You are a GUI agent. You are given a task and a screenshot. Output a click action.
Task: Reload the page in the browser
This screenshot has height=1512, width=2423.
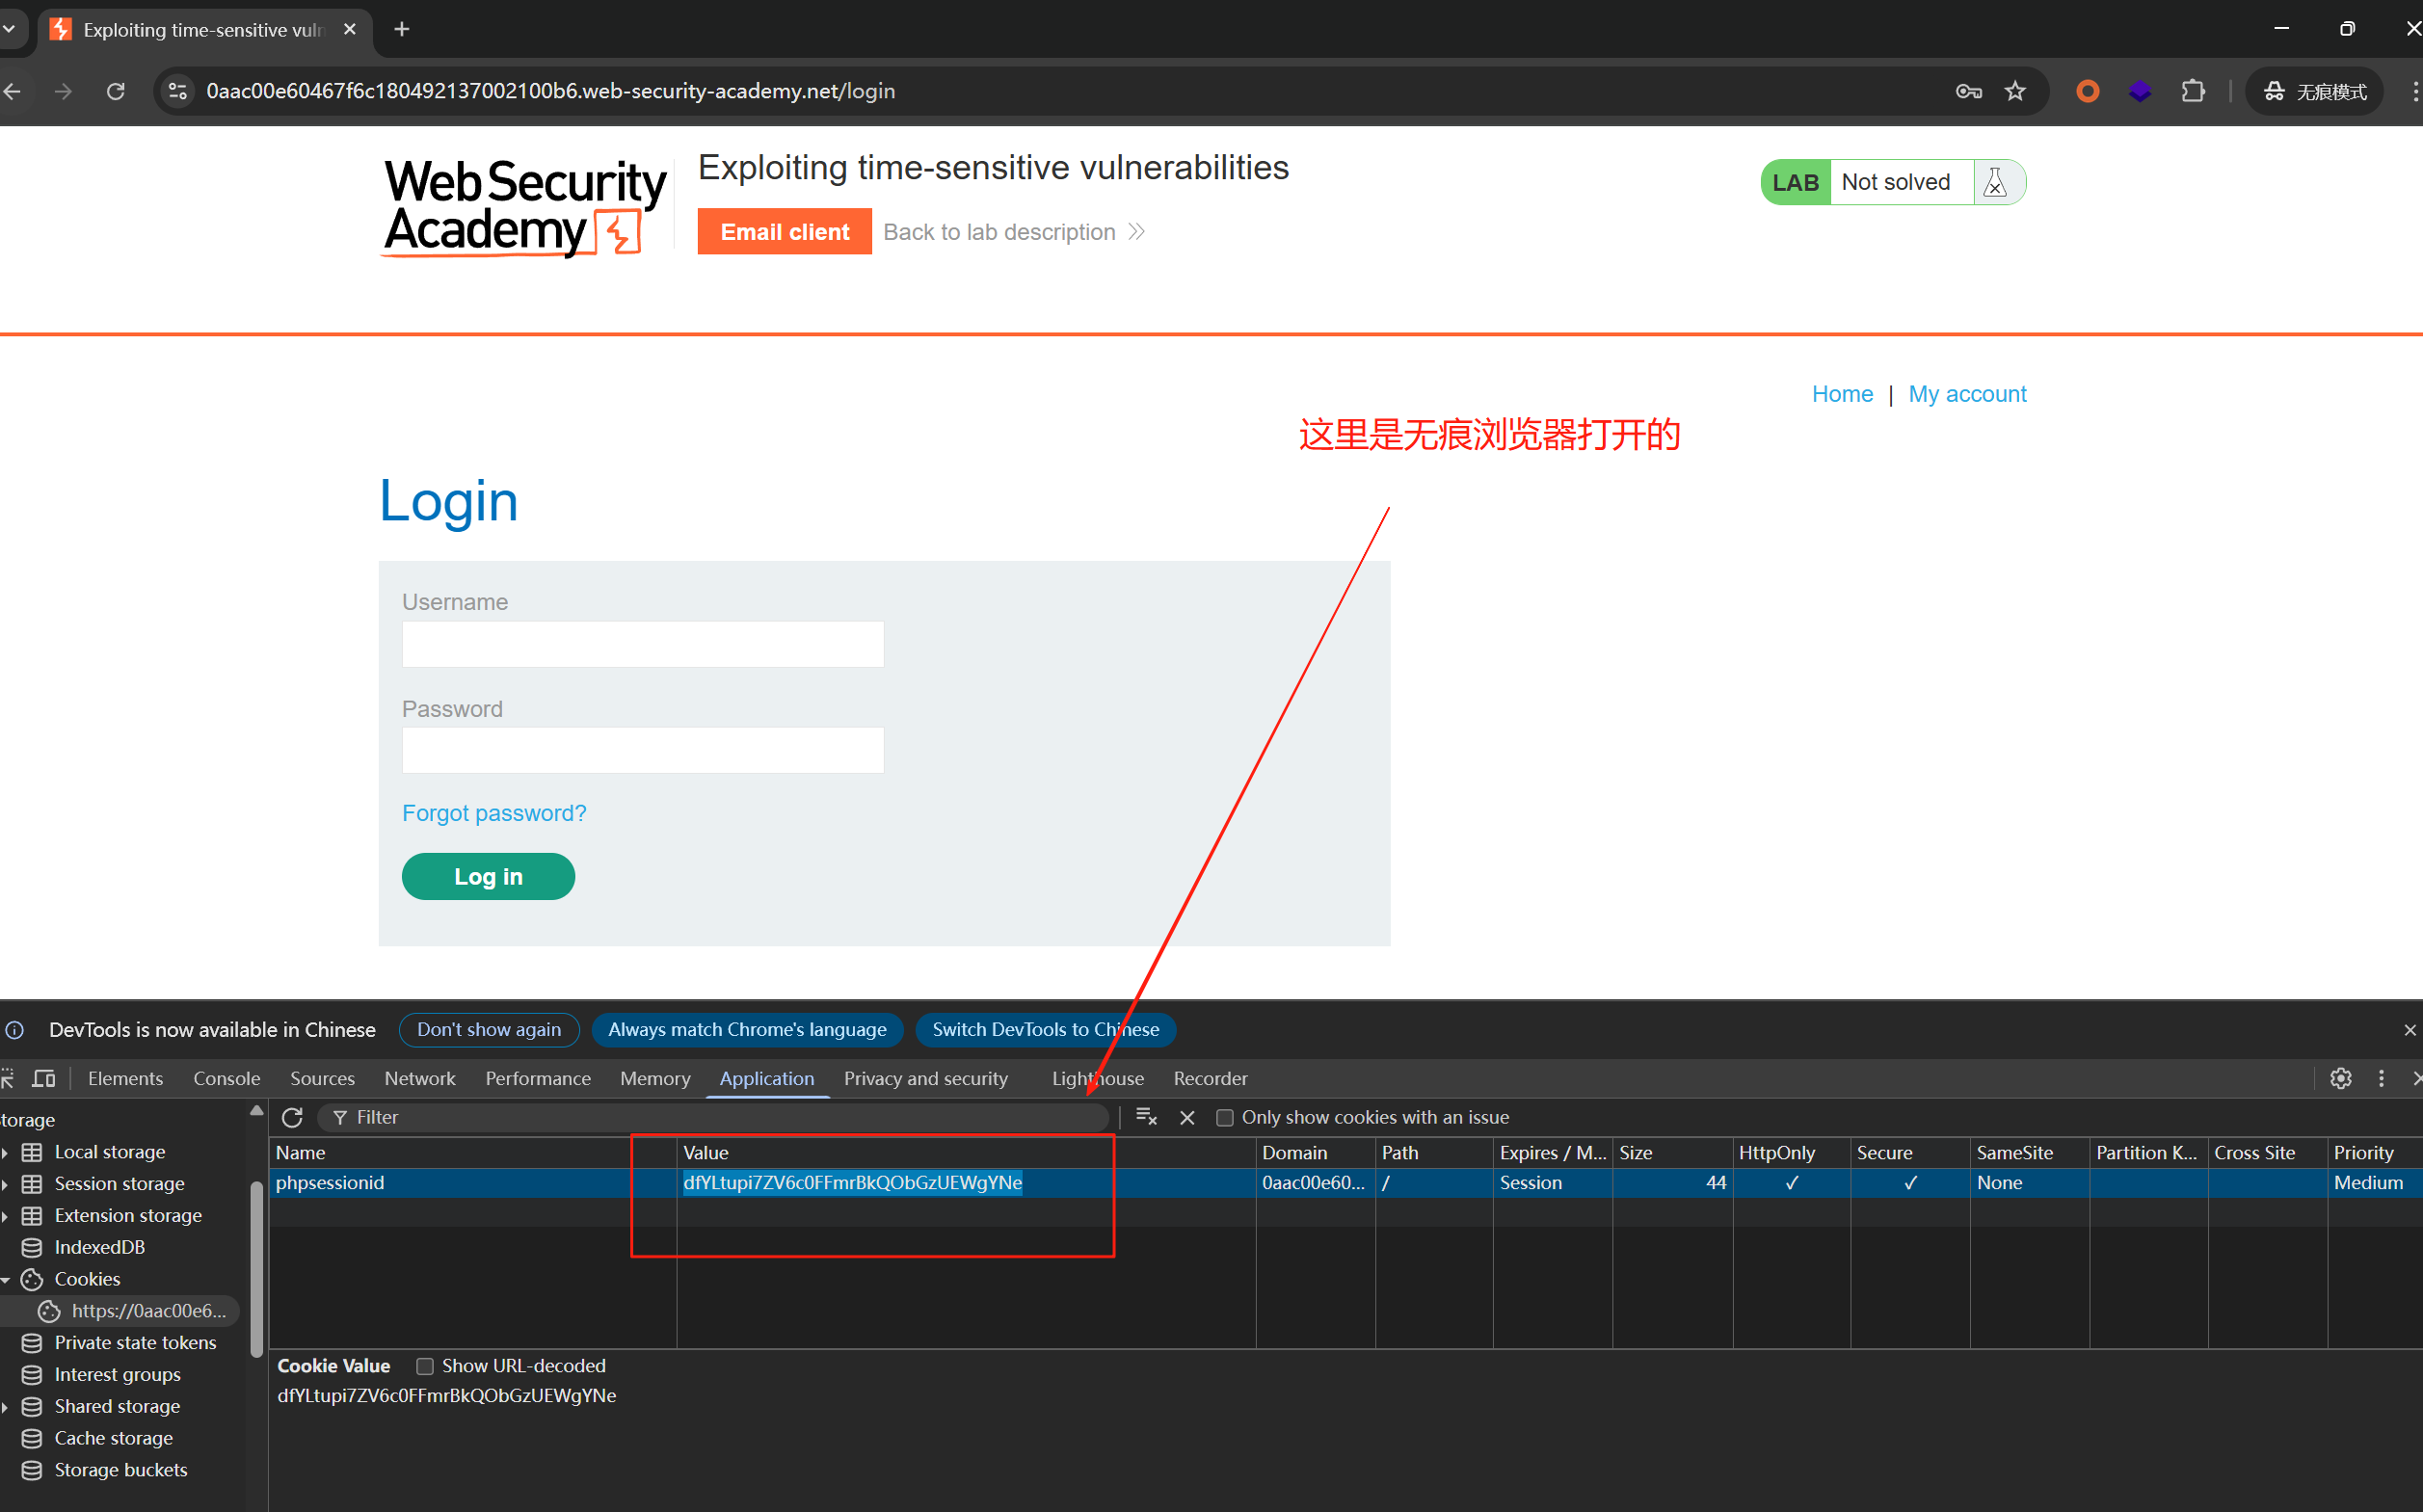116,91
